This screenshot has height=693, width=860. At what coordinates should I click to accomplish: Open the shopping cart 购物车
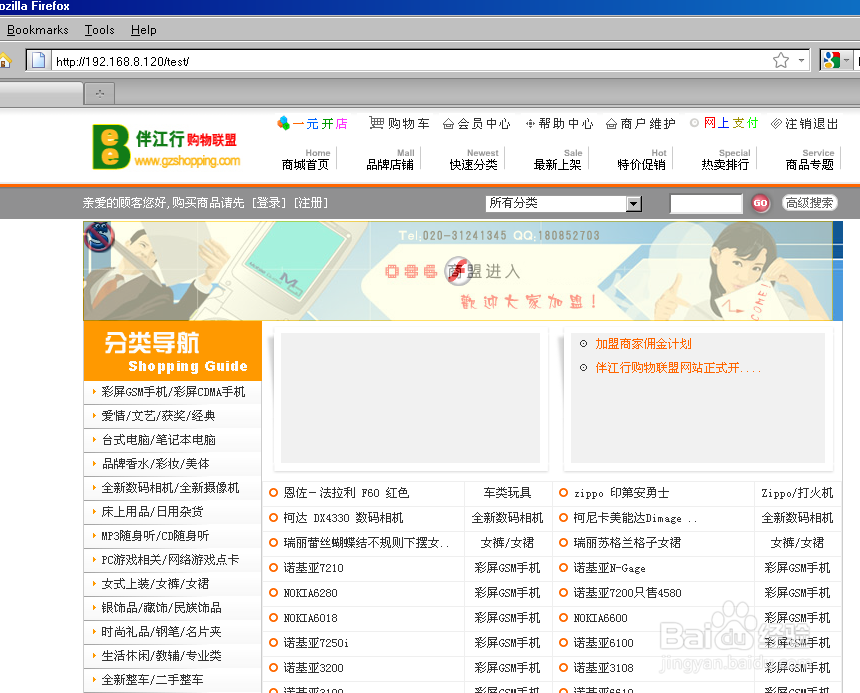point(399,123)
